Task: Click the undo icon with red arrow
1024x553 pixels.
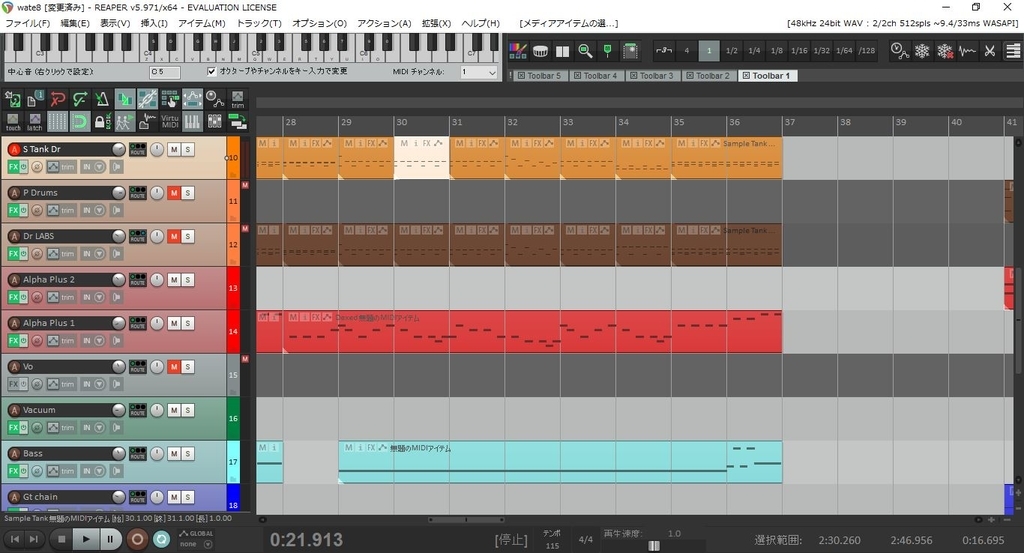Action: pos(57,99)
